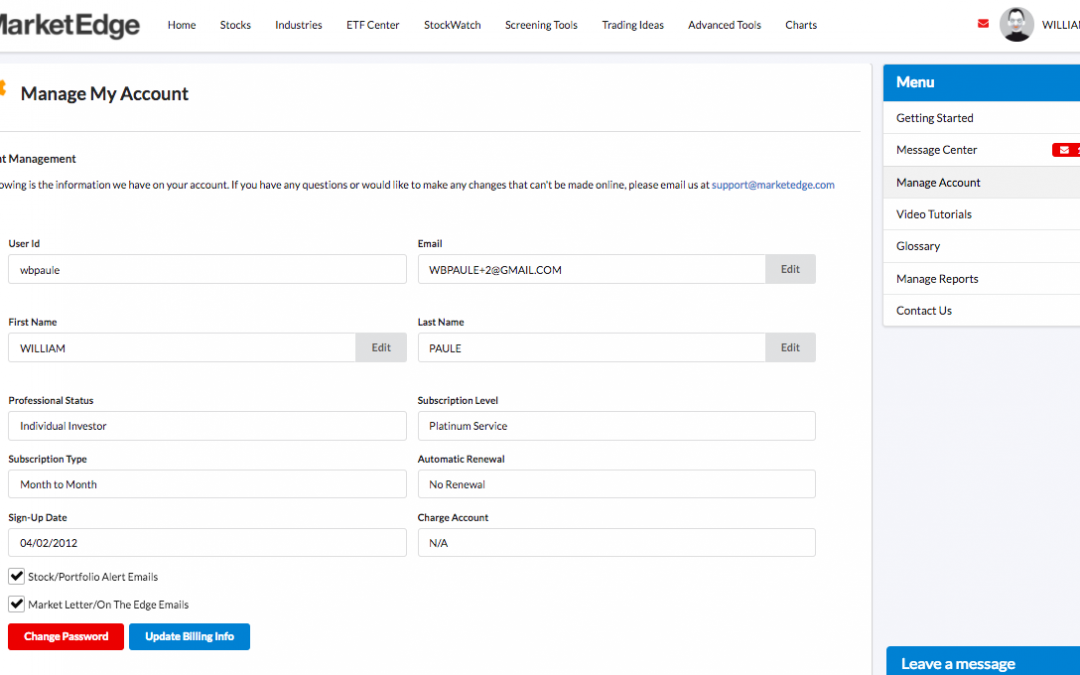Click Edit button next to First Name
1080x675 pixels.
(381, 348)
